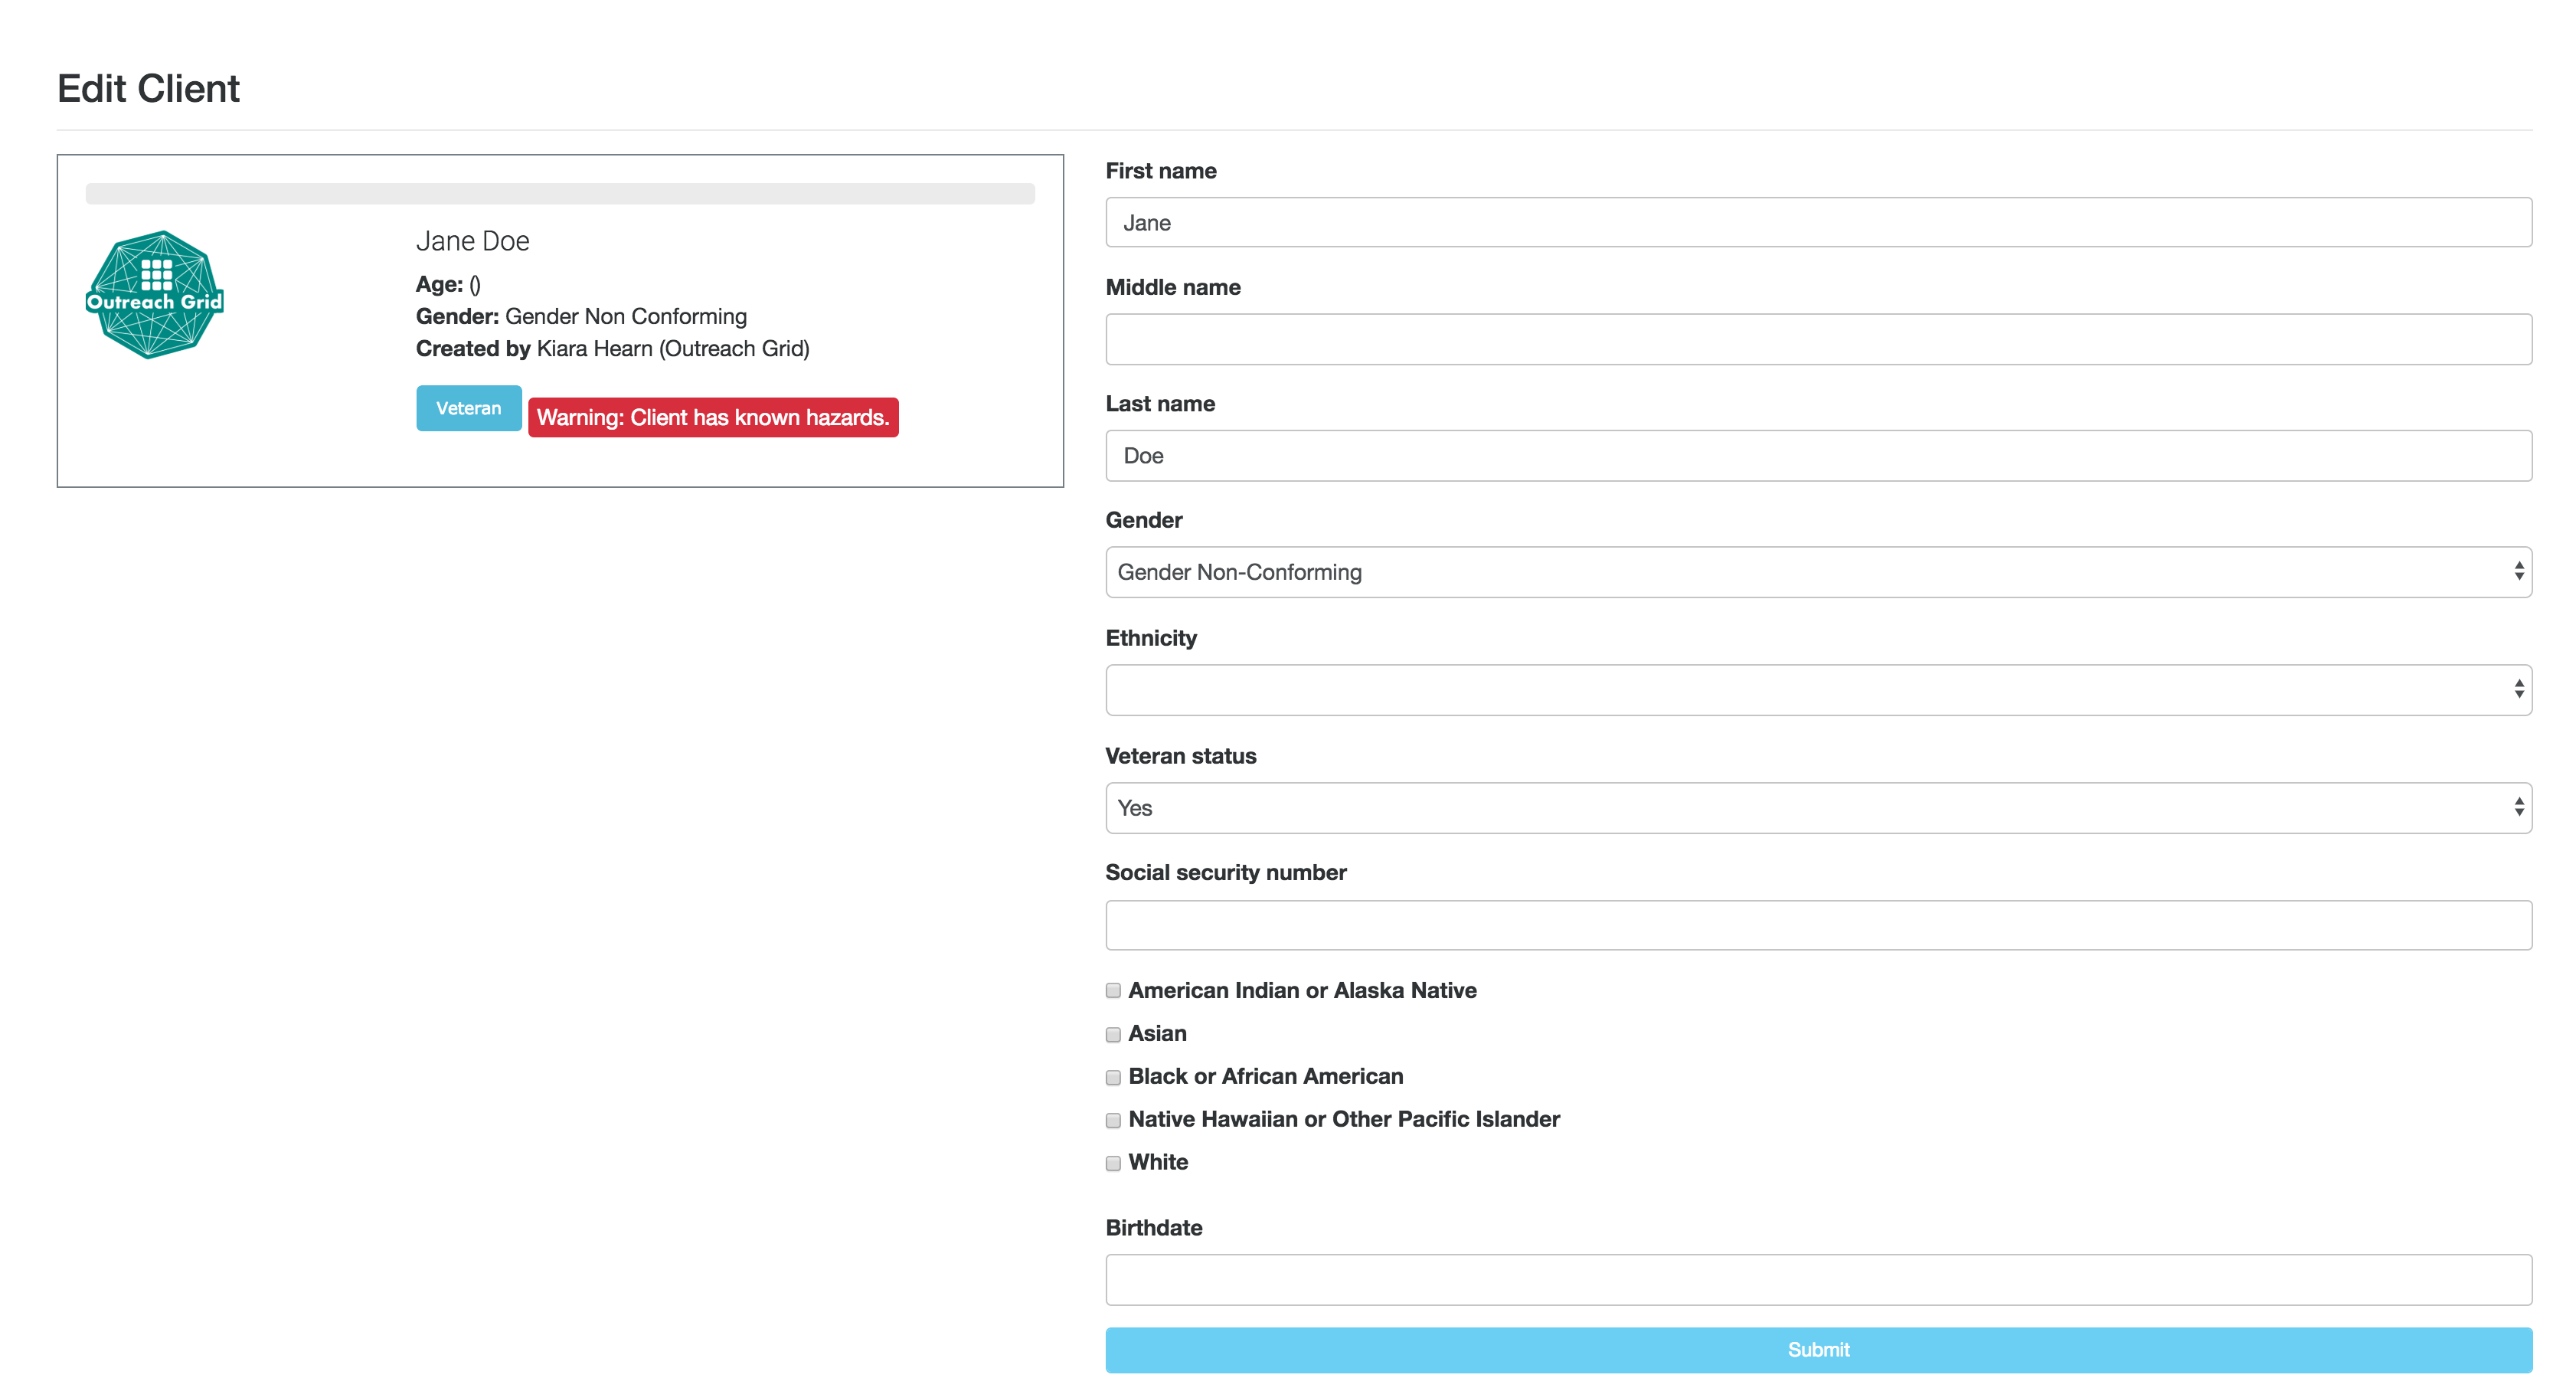This screenshot has width=2576, height=1391.
Task: Tick the Asian checkbox
Action: coord(1113,1034)
